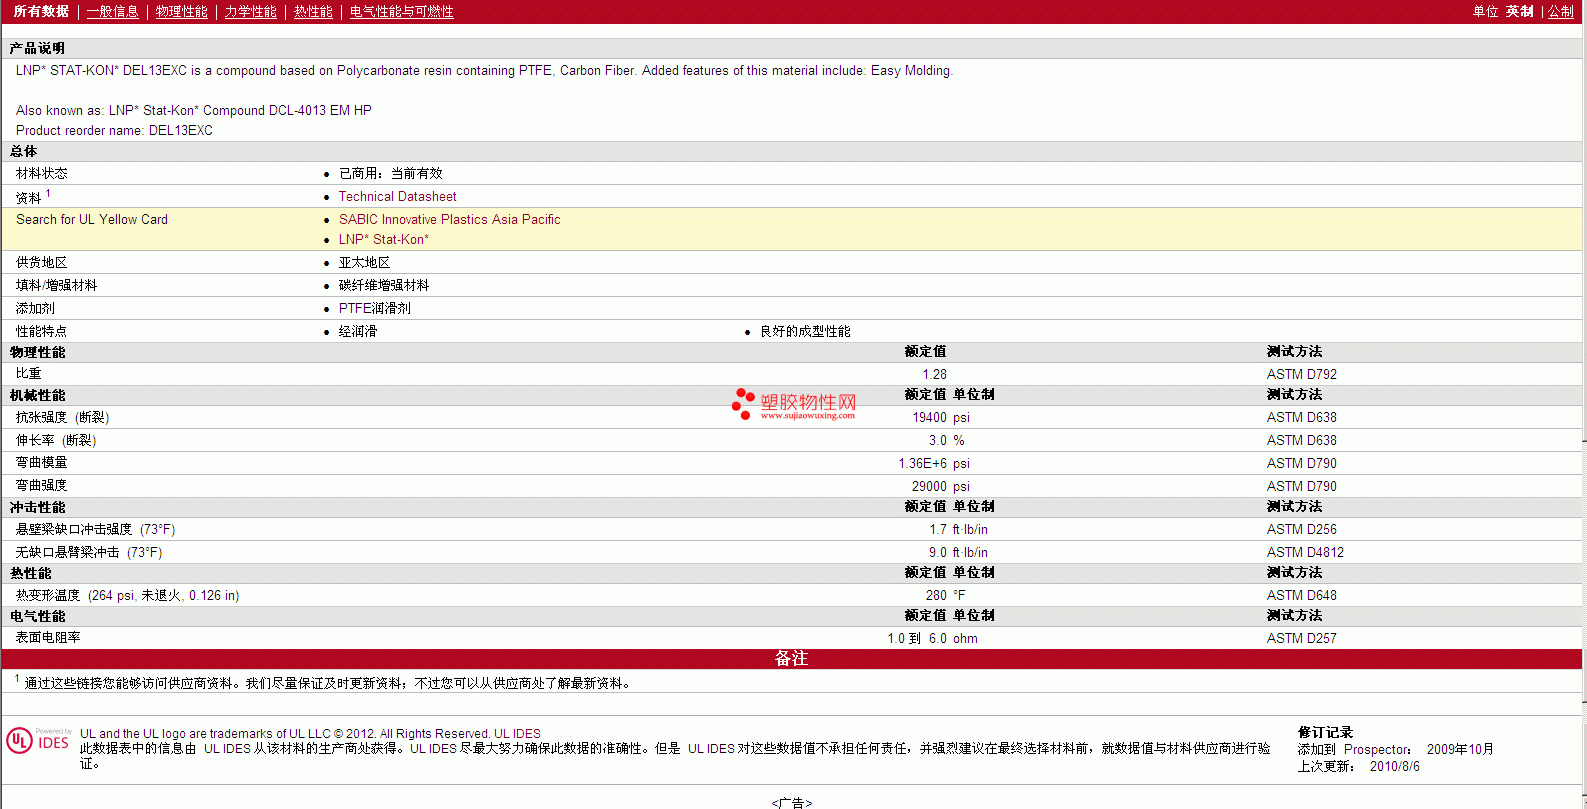
Task: Click the 悬壁梁缺口冲击强度 (73°F) row label
Action: [x=96, y=530]
